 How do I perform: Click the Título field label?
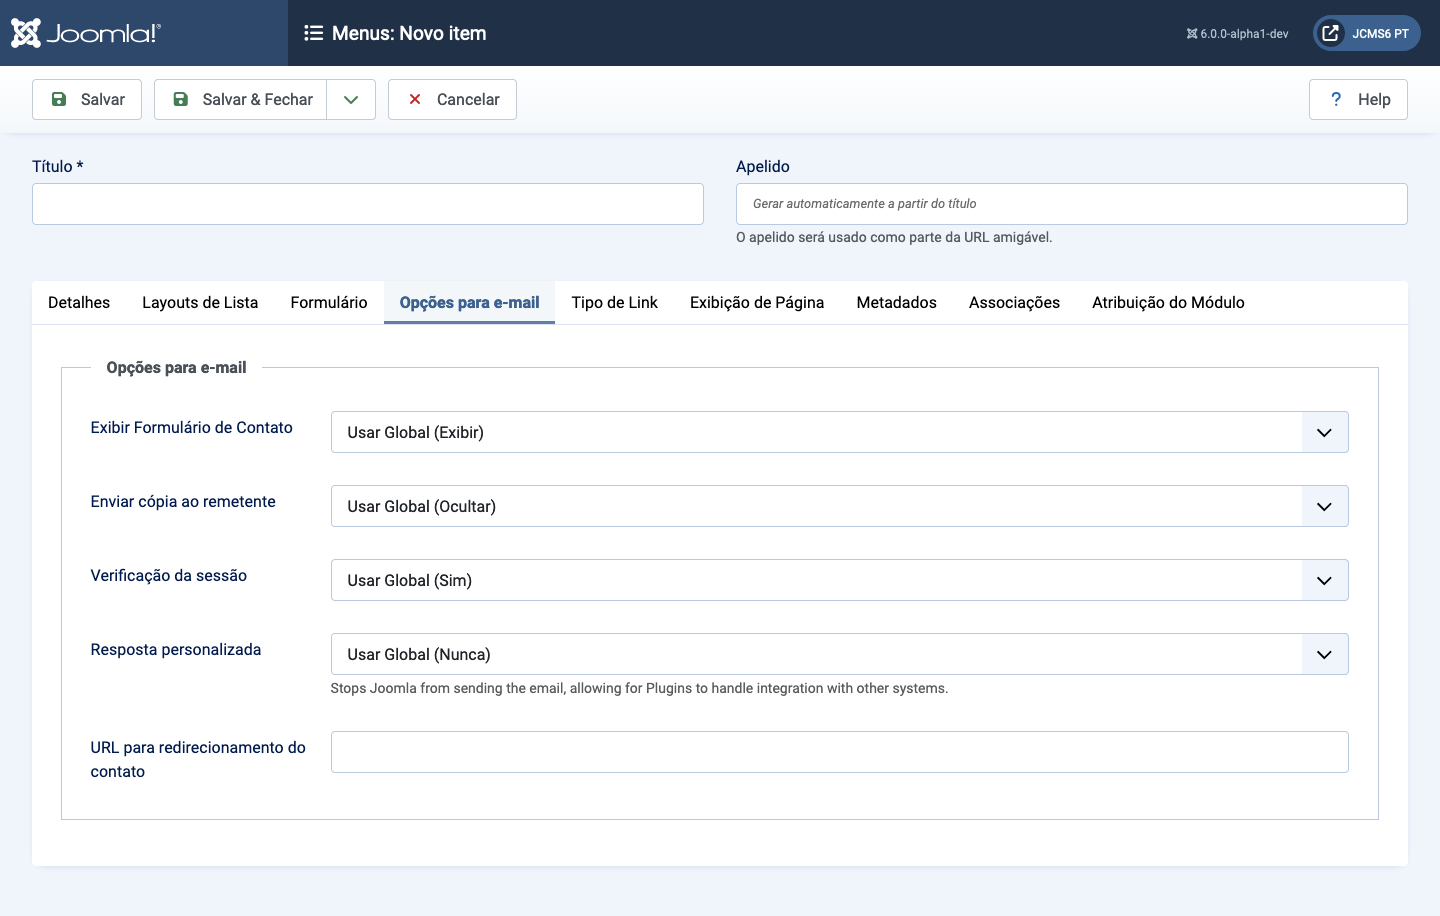(58, 166)
